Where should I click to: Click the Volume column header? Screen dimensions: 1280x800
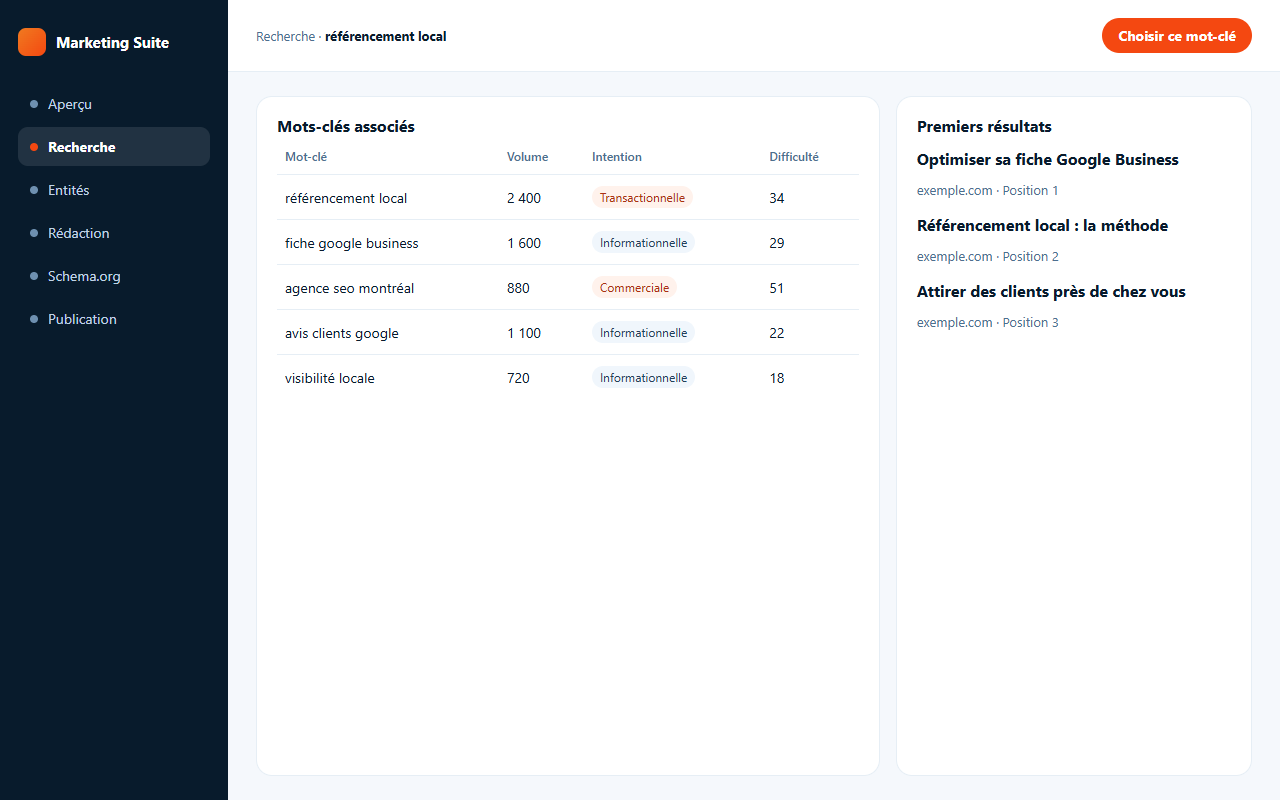(527, 157)
